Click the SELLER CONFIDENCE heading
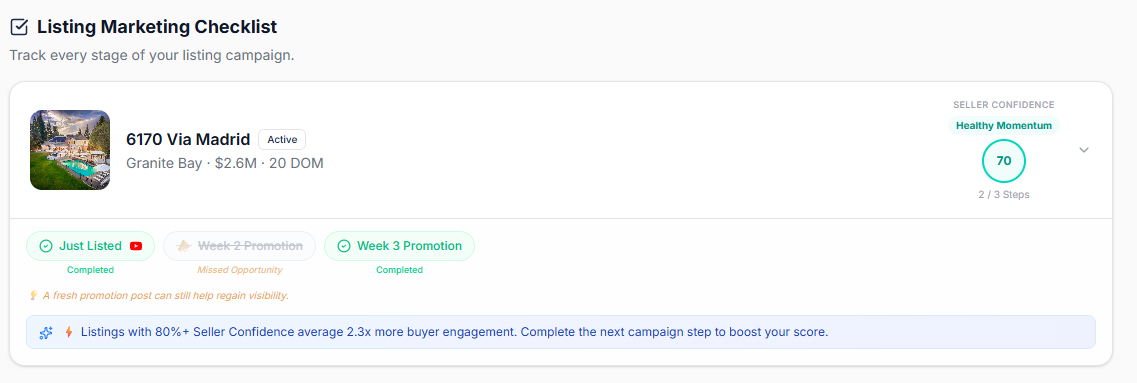Viewport: 1137px width, 383px height. 1004,104
